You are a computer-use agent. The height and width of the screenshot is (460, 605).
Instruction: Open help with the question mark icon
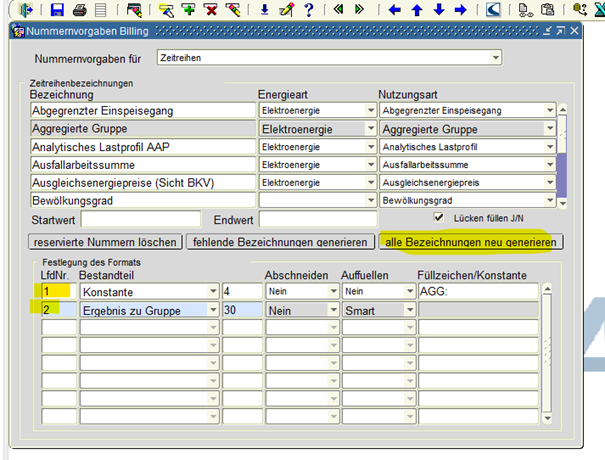click(x=309, y=10)
